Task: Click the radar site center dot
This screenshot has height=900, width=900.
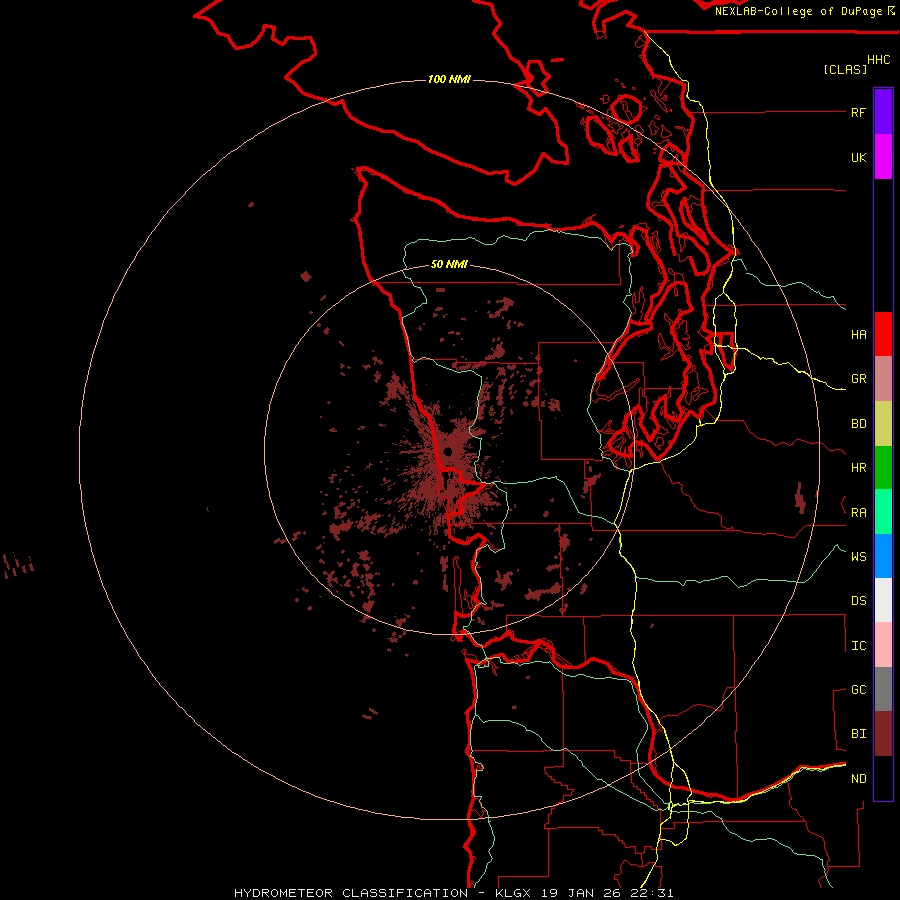Action: (x=448, y=451)
